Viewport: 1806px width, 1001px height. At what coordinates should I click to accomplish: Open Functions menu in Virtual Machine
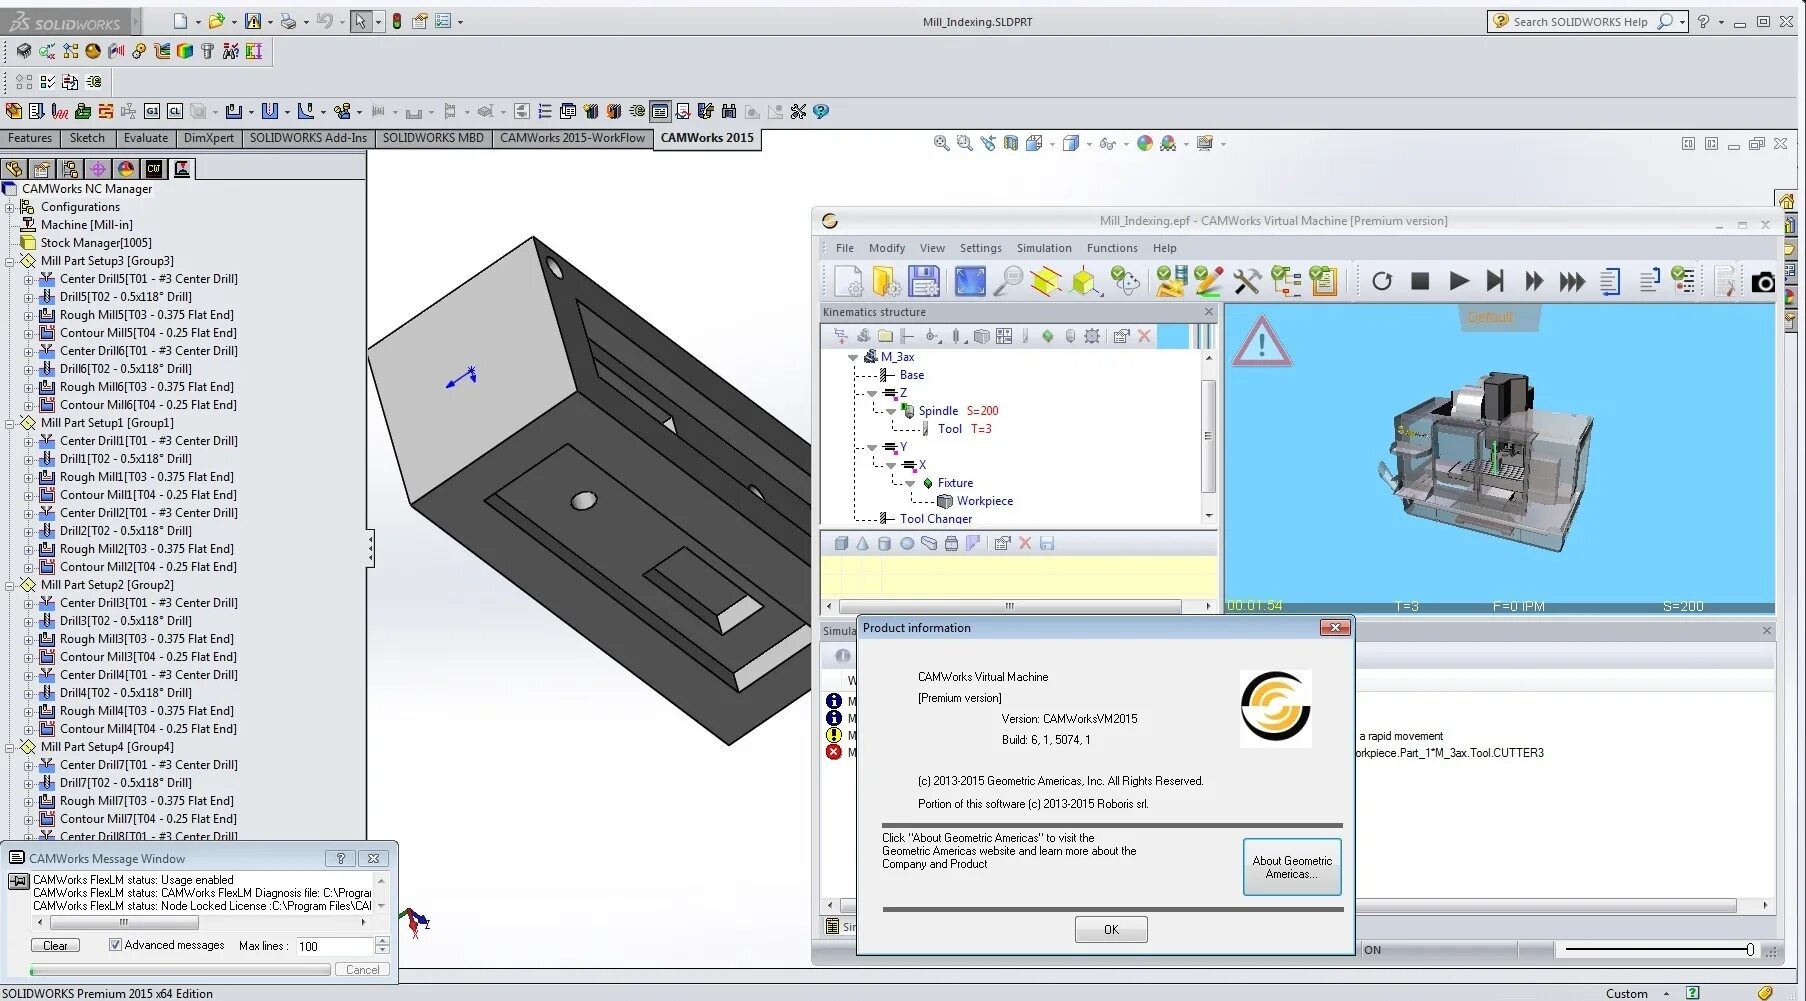1112,248
